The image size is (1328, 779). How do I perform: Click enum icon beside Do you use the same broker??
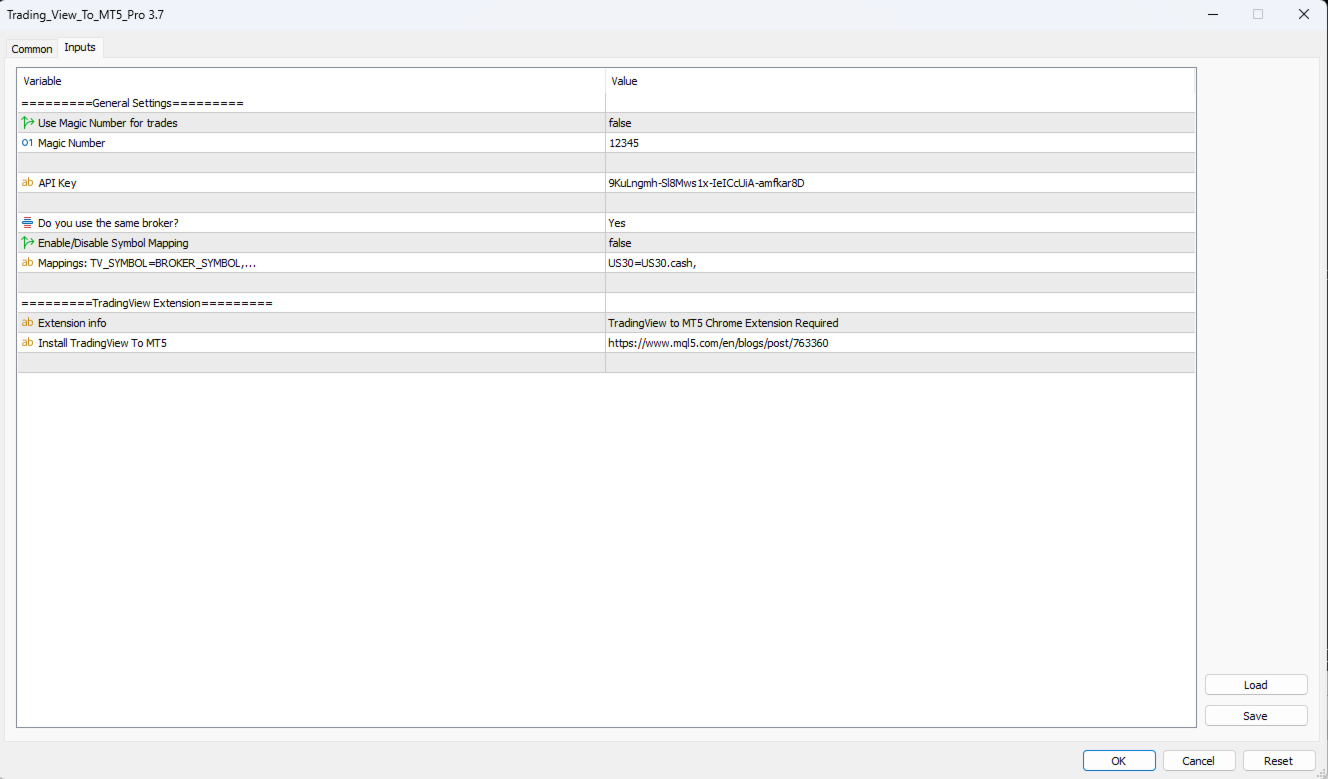click(28, 223)
